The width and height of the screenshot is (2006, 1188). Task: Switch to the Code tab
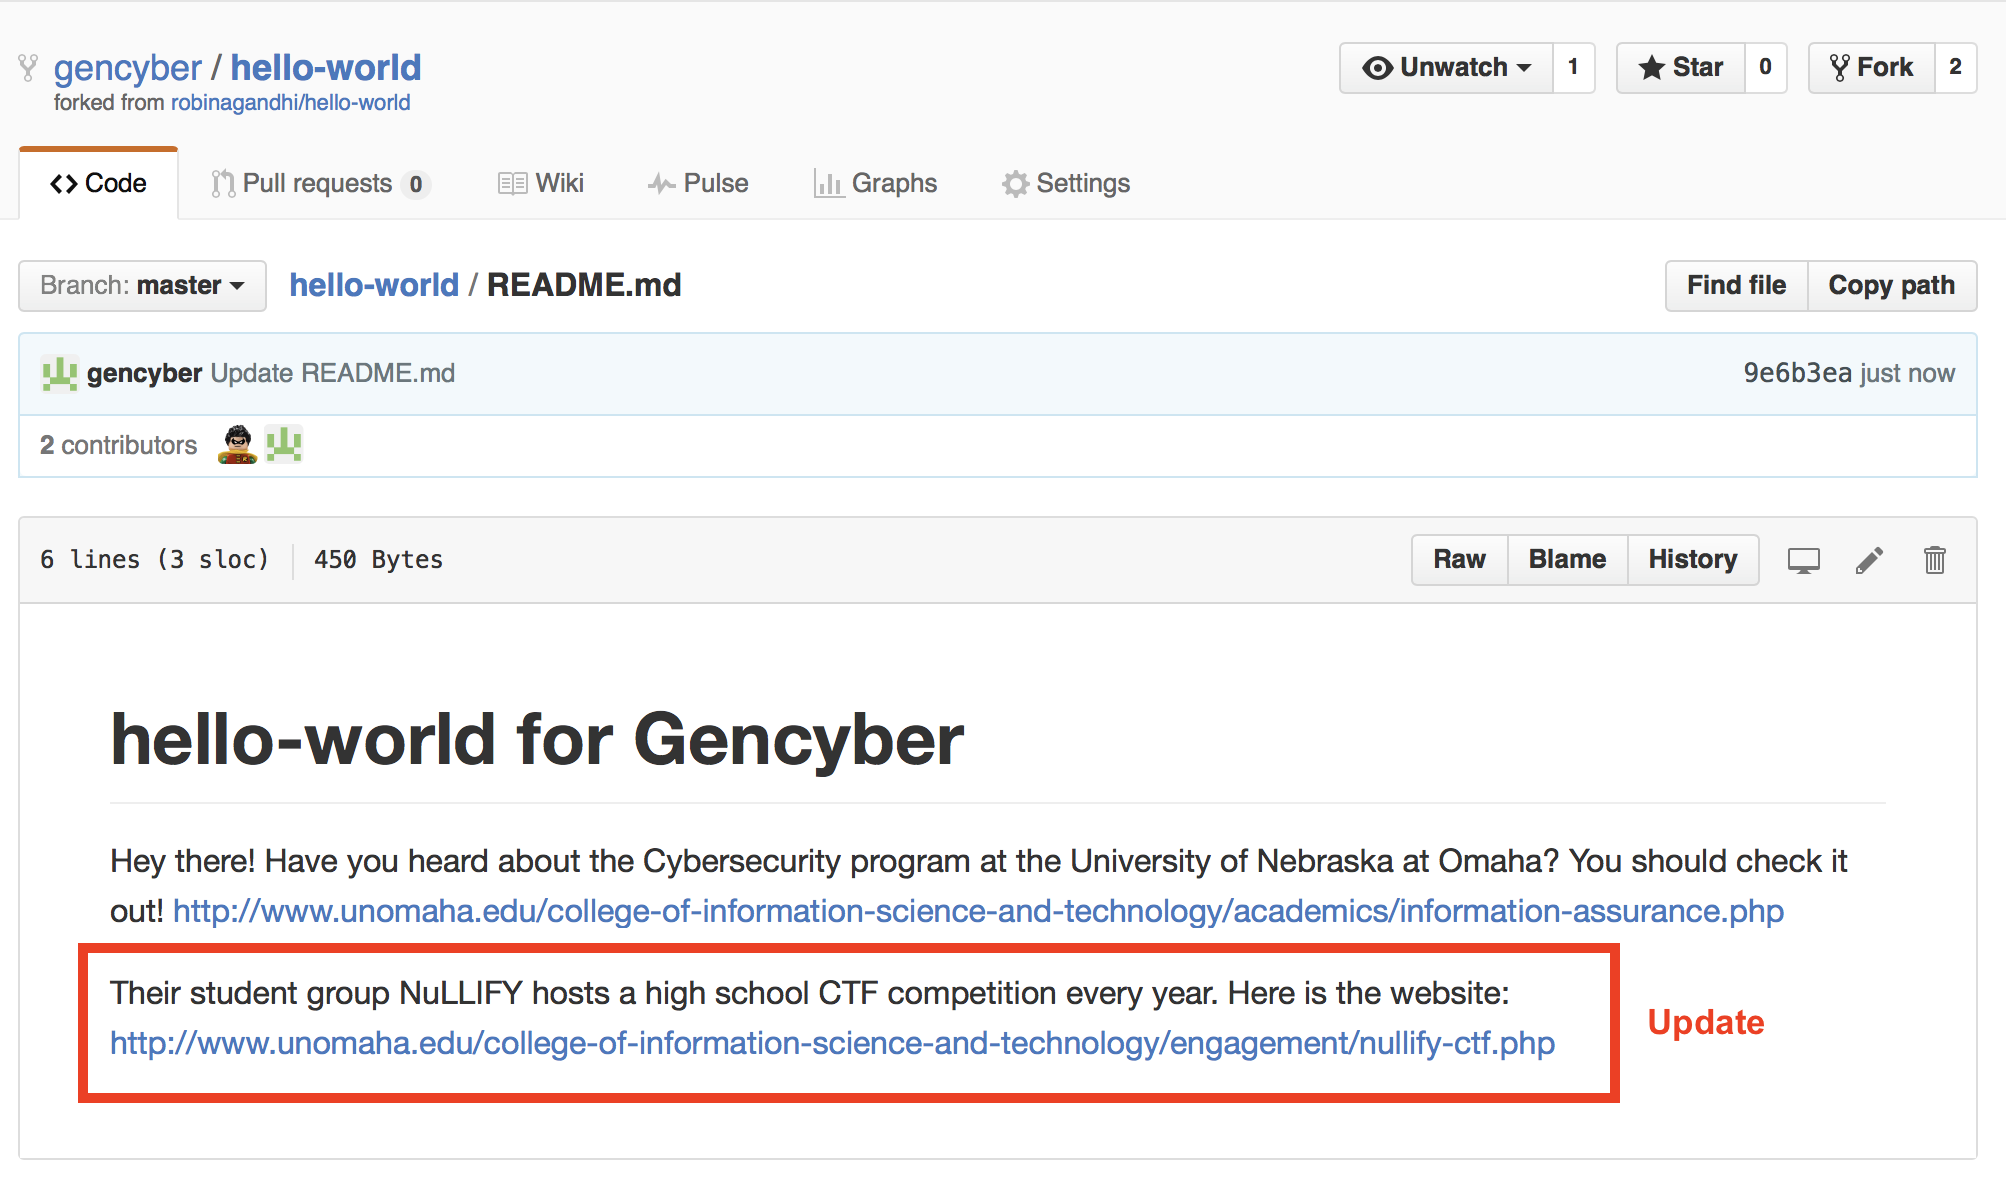[x=98, y=184]
